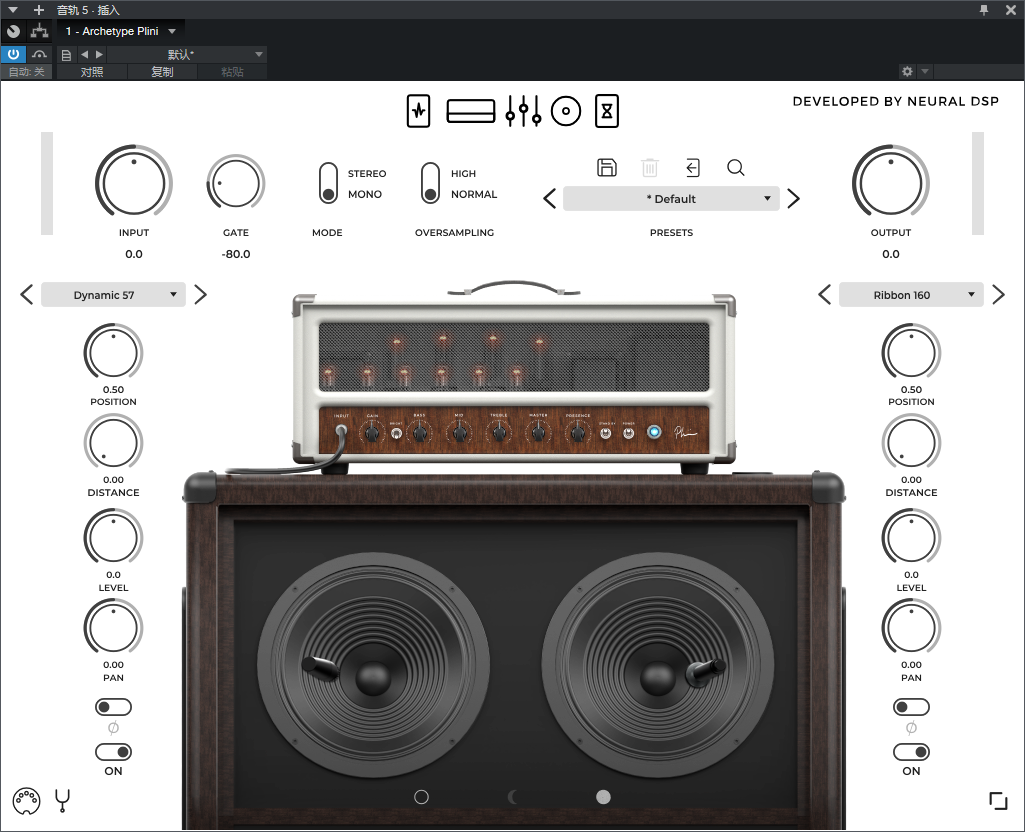Open plugin settings gear
This screenshot has height=832, width=1025.
(907, 71)
